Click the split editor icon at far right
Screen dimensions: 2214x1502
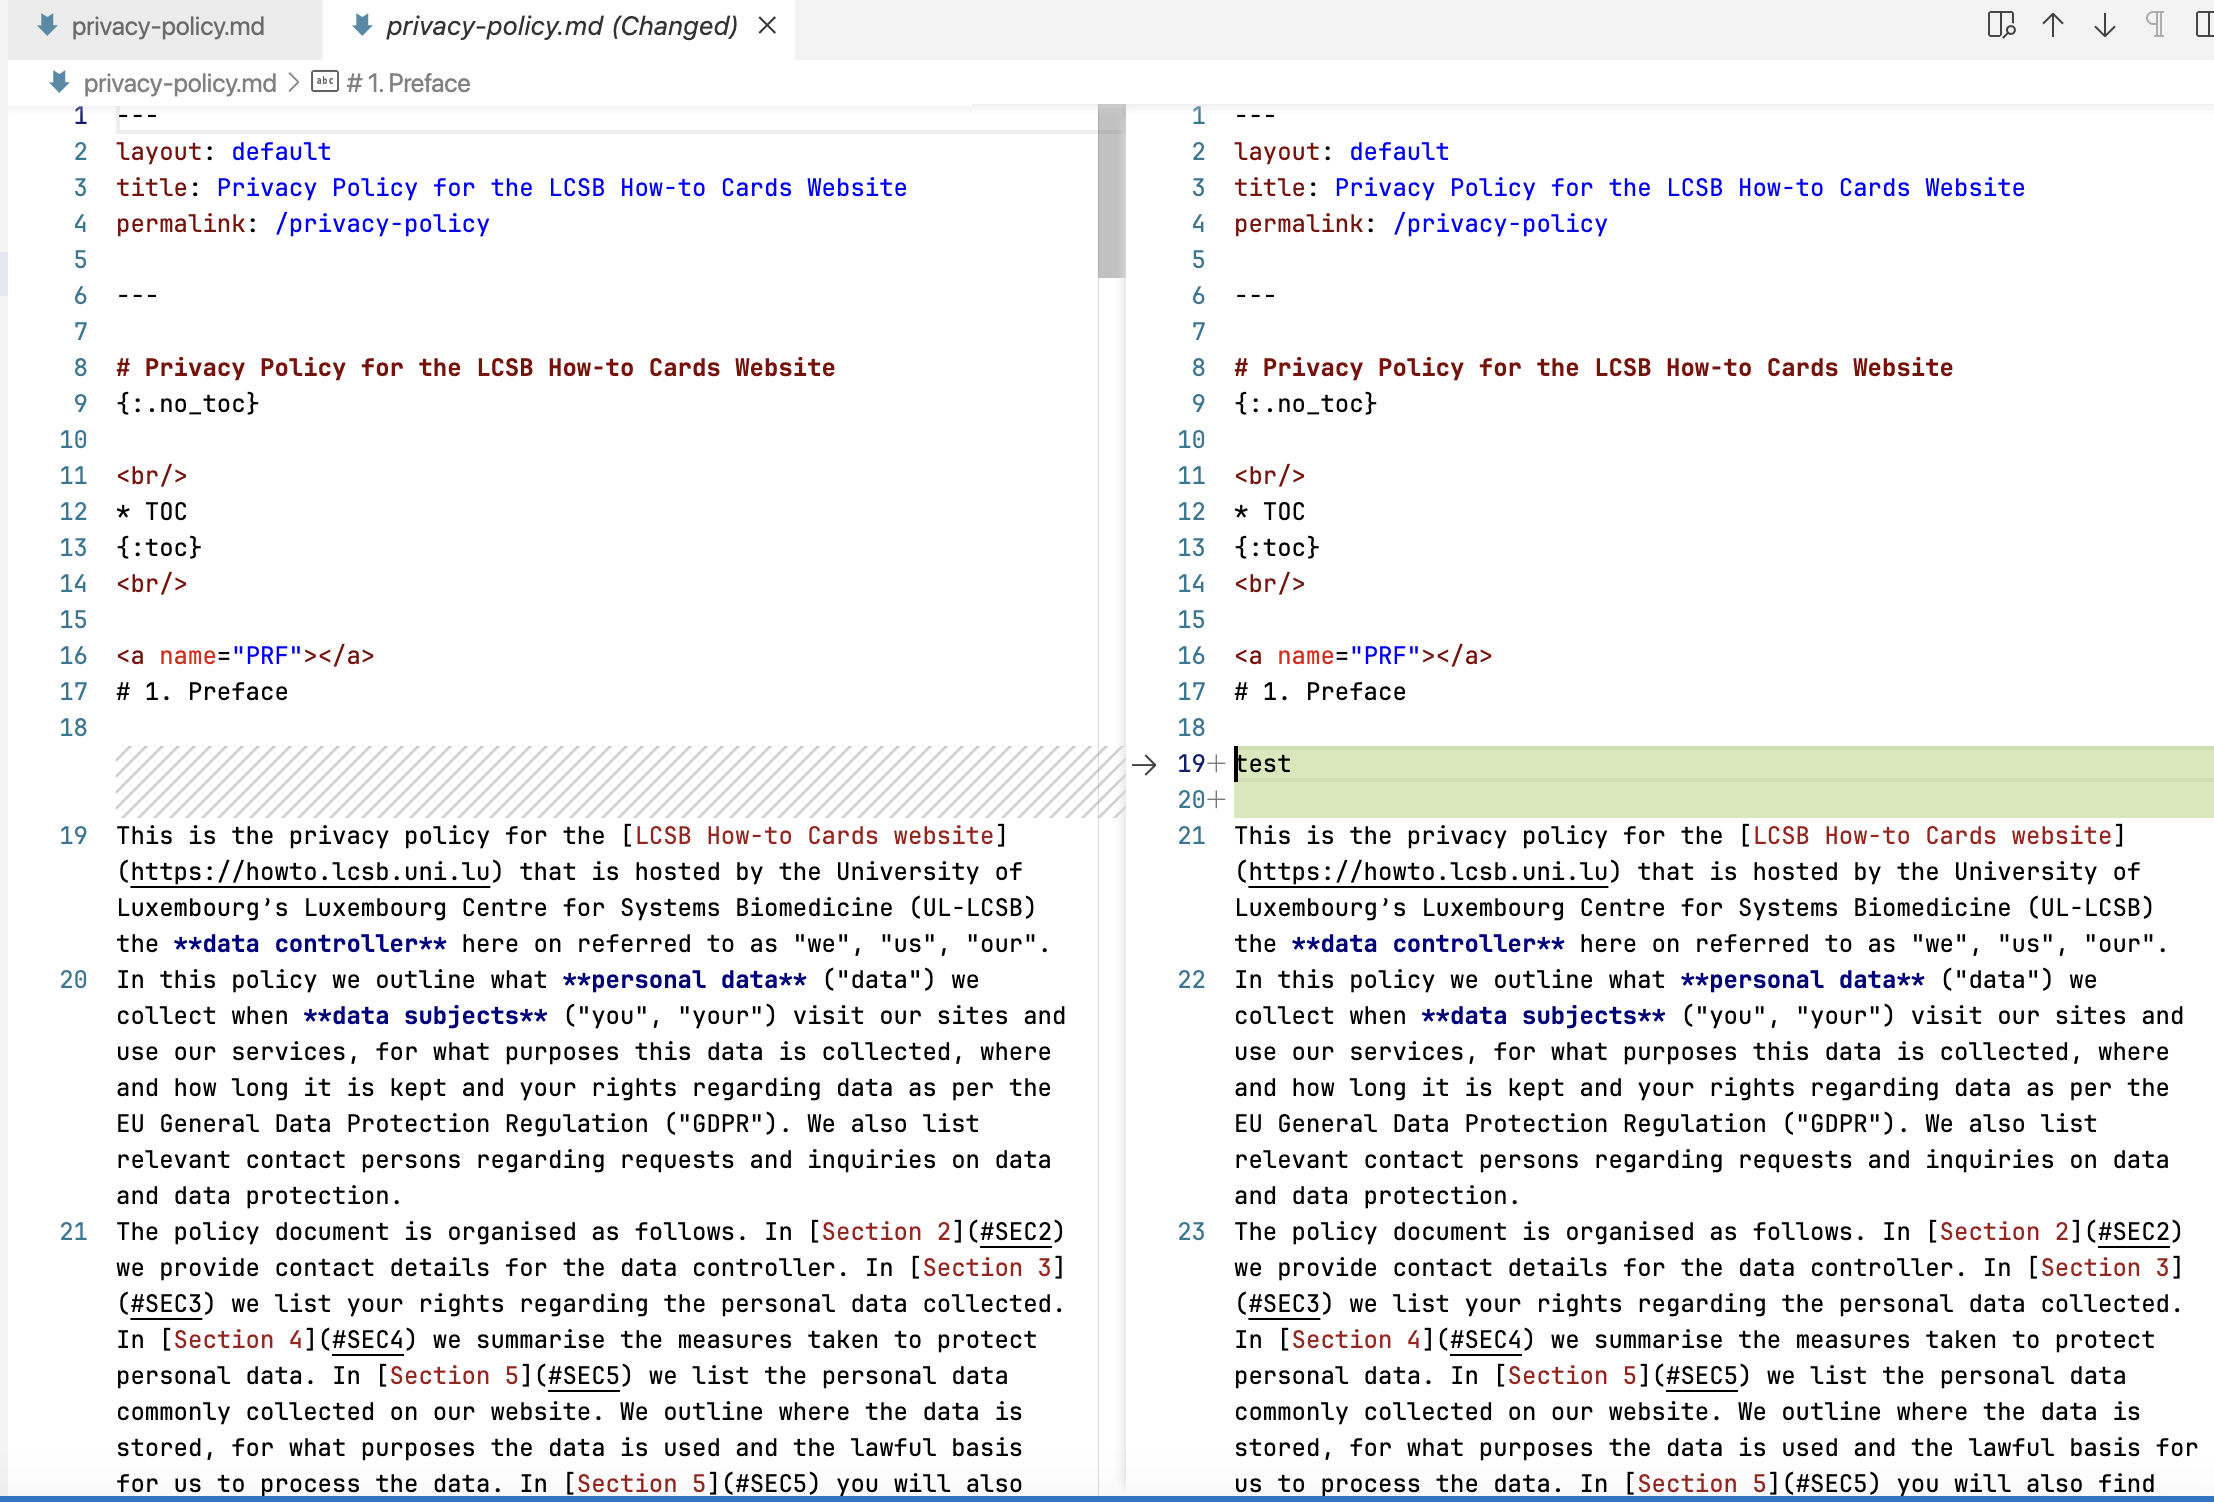click(x=2203, y=25)
